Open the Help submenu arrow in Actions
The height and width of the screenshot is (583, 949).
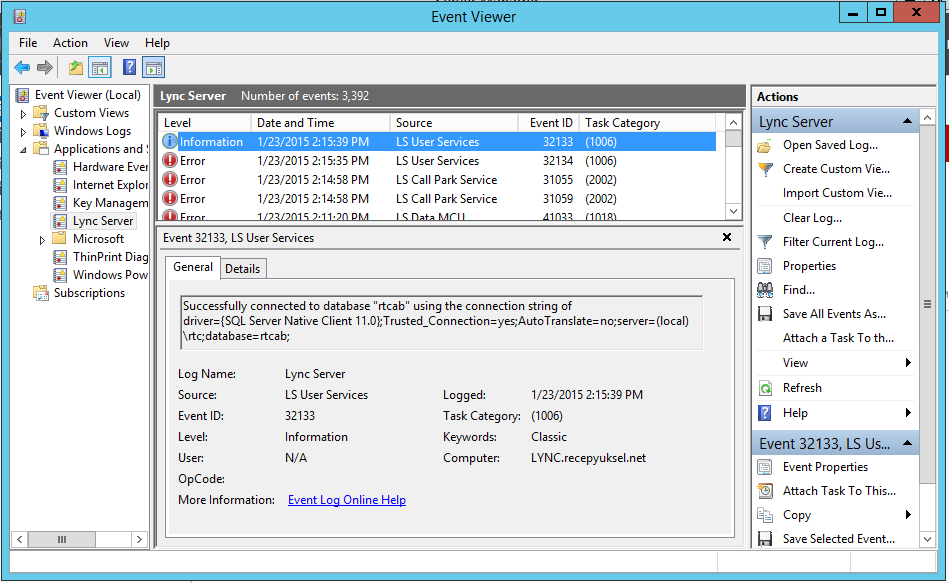pos(908,413)
